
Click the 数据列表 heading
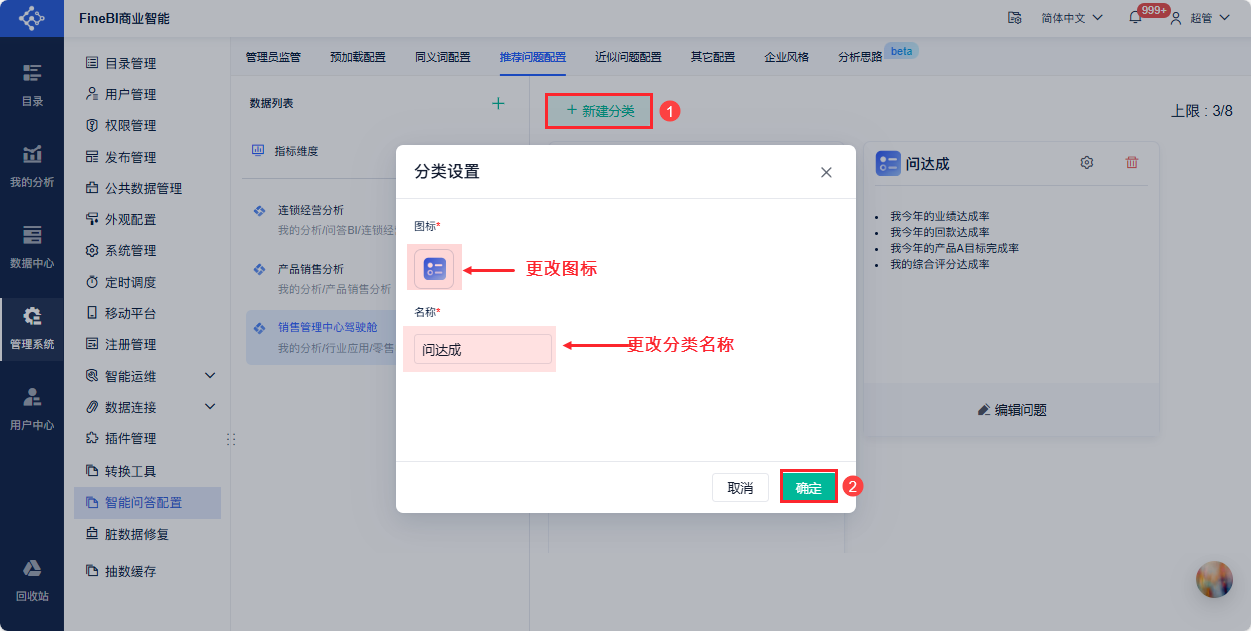pos(271,103)
